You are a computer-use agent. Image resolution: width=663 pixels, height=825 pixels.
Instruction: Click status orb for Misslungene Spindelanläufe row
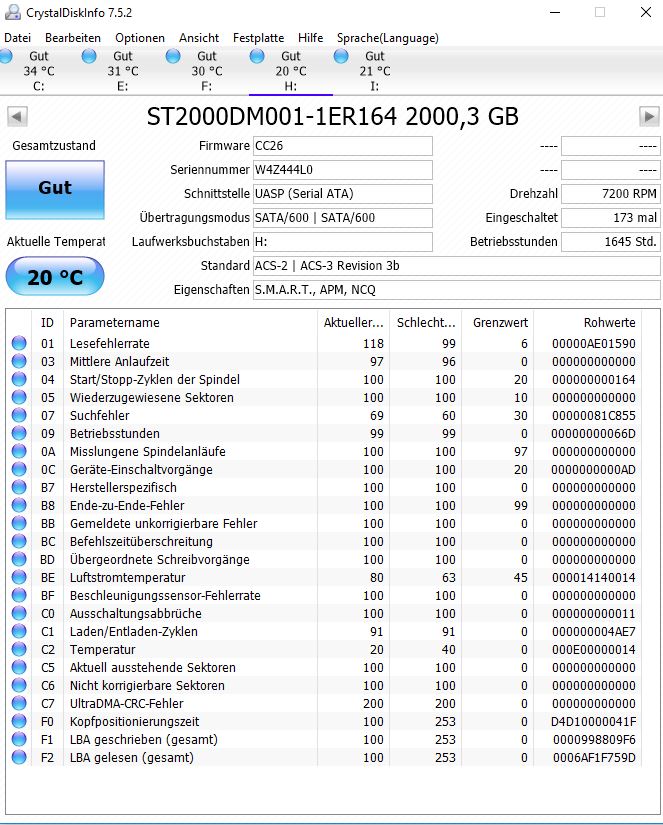point(19,451)
